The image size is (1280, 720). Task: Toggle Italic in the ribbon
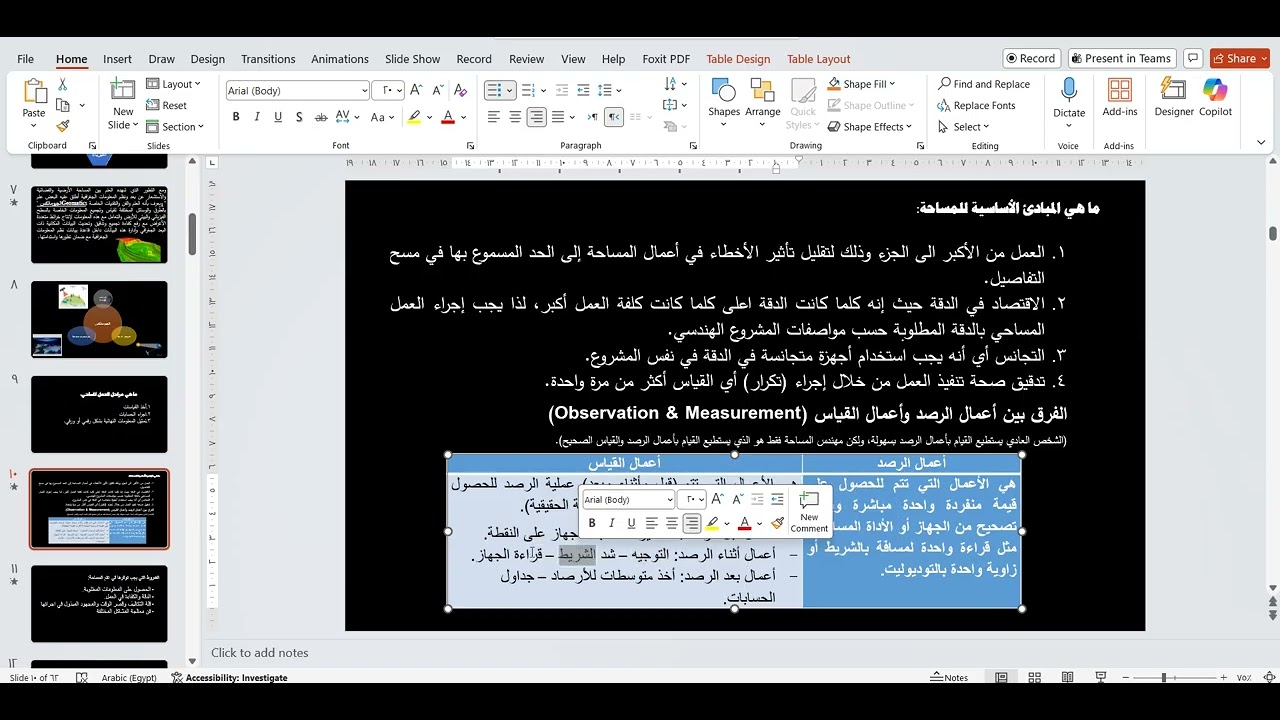pyautogui.click(x=257, y=117)
